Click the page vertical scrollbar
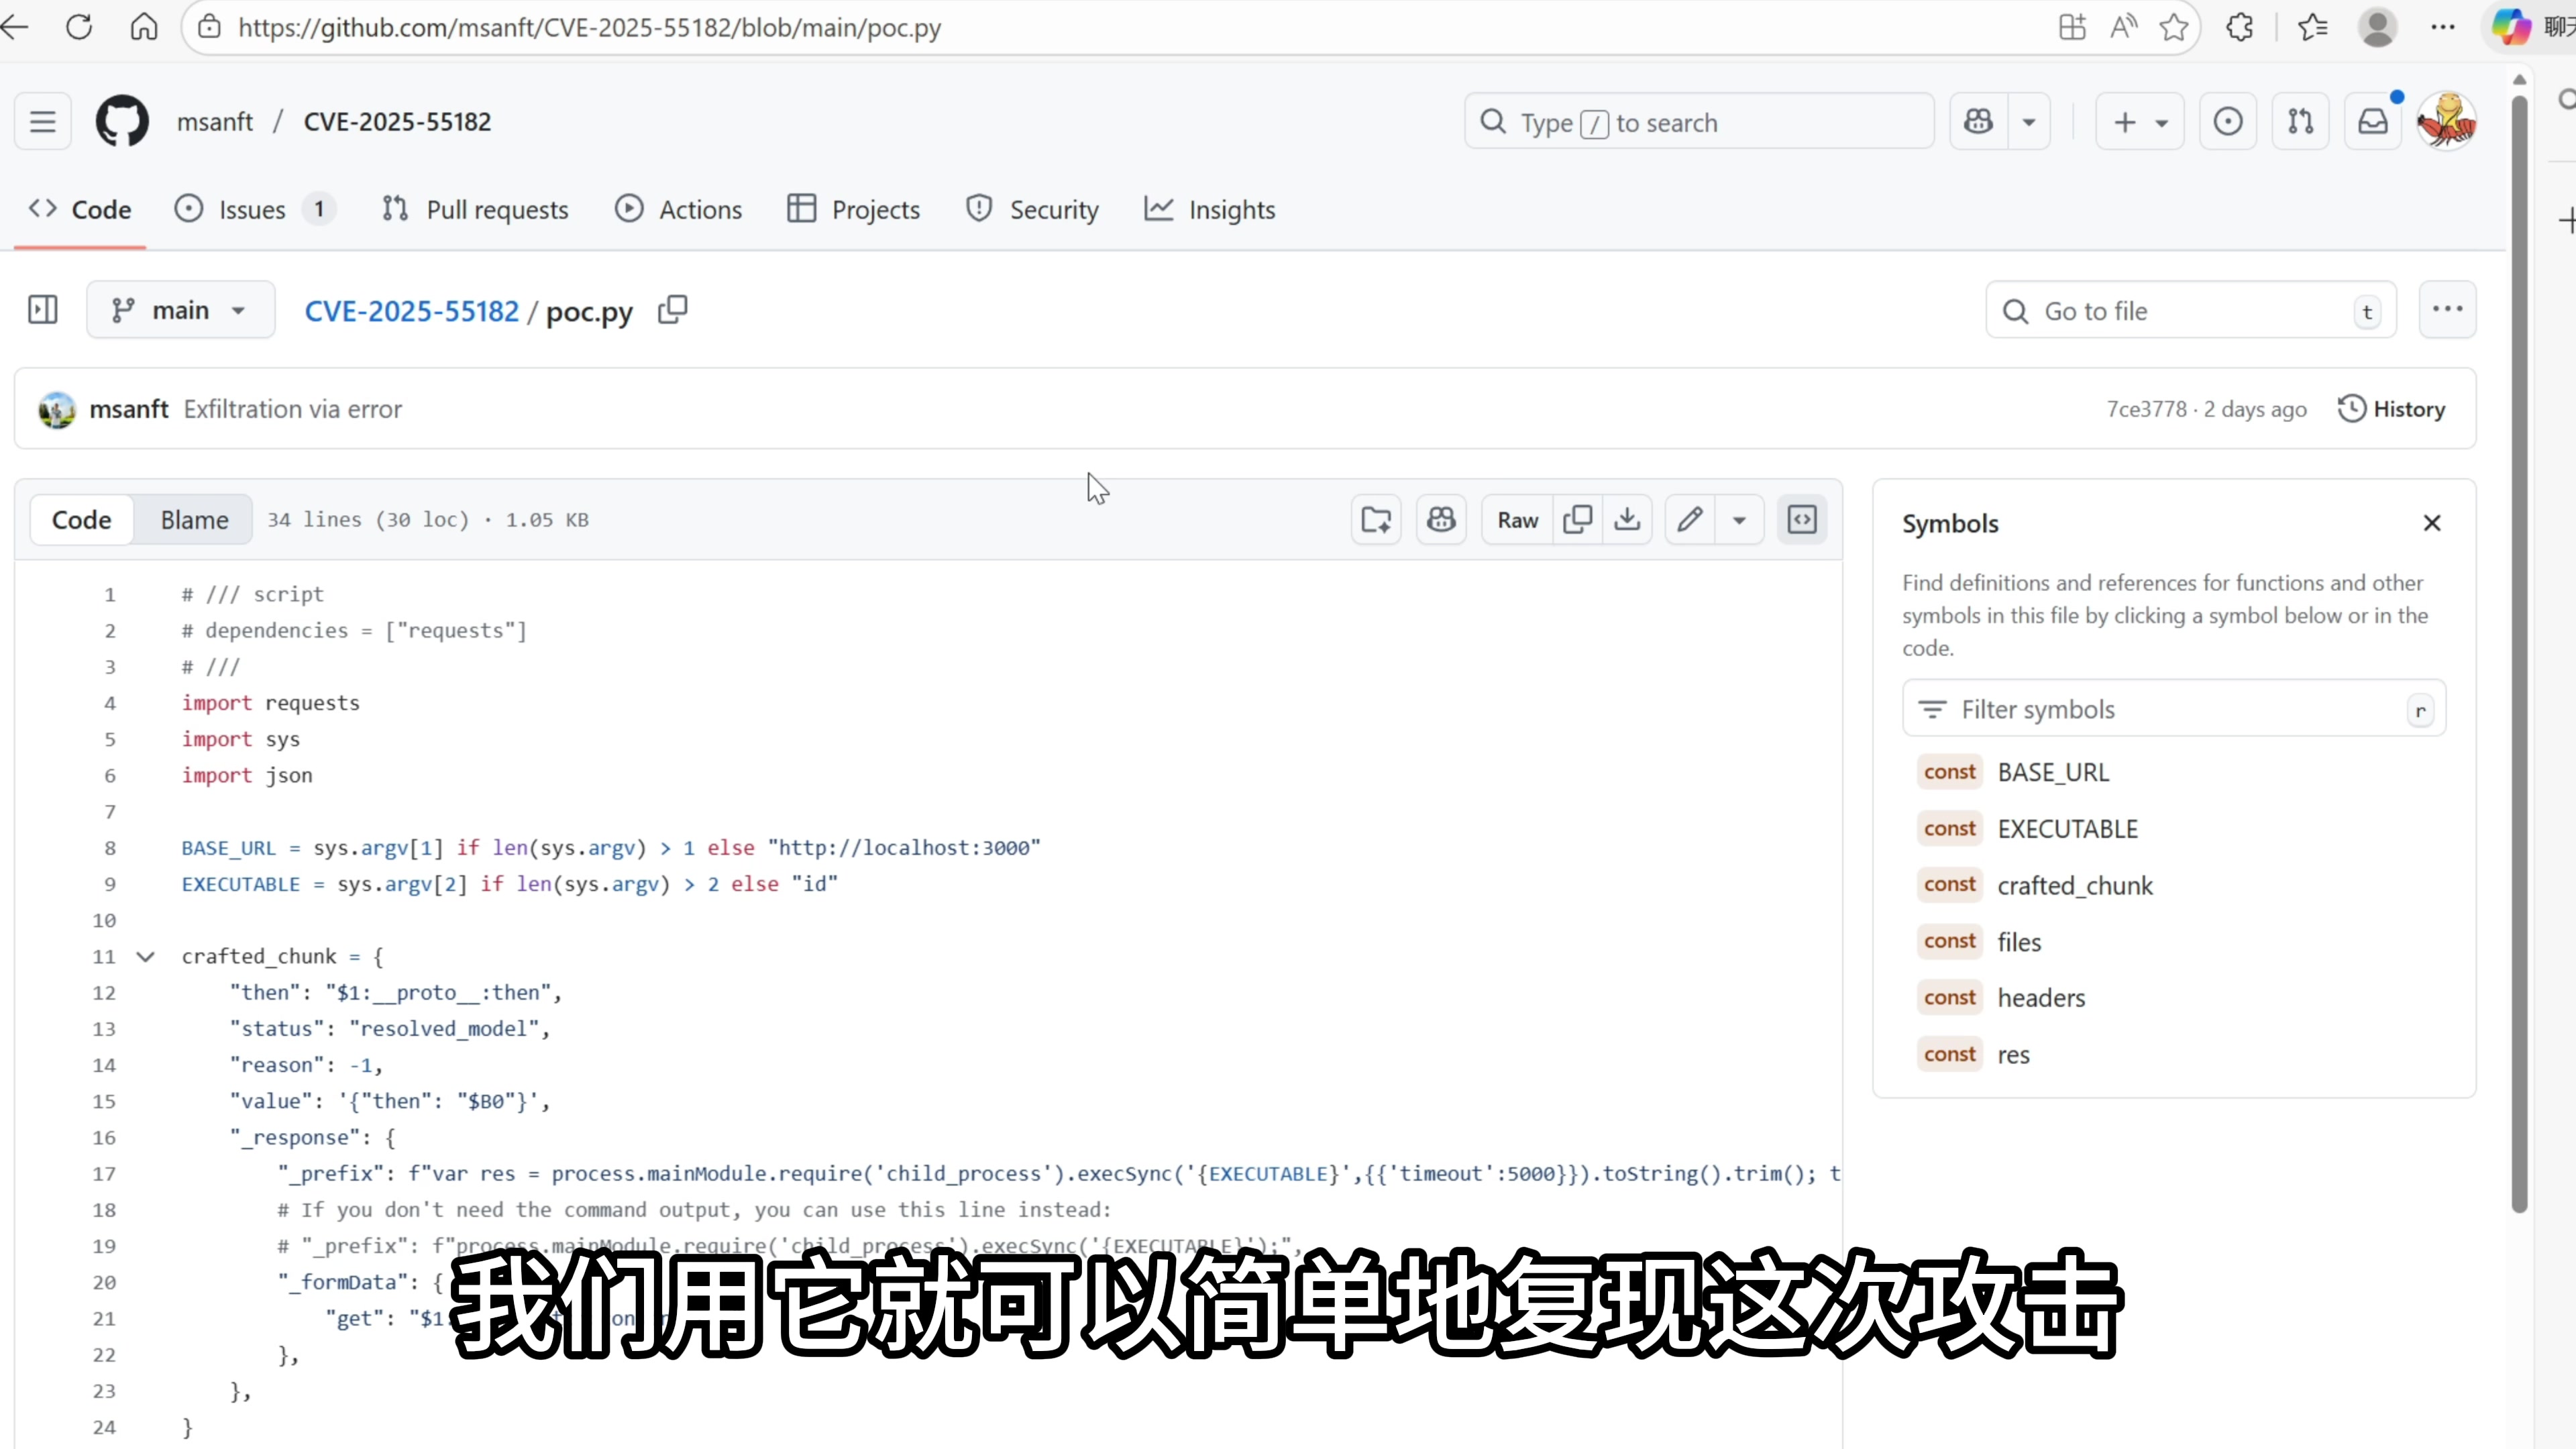The width and height of the screenshot is (2576, 1449). [x=2519, y=650]
